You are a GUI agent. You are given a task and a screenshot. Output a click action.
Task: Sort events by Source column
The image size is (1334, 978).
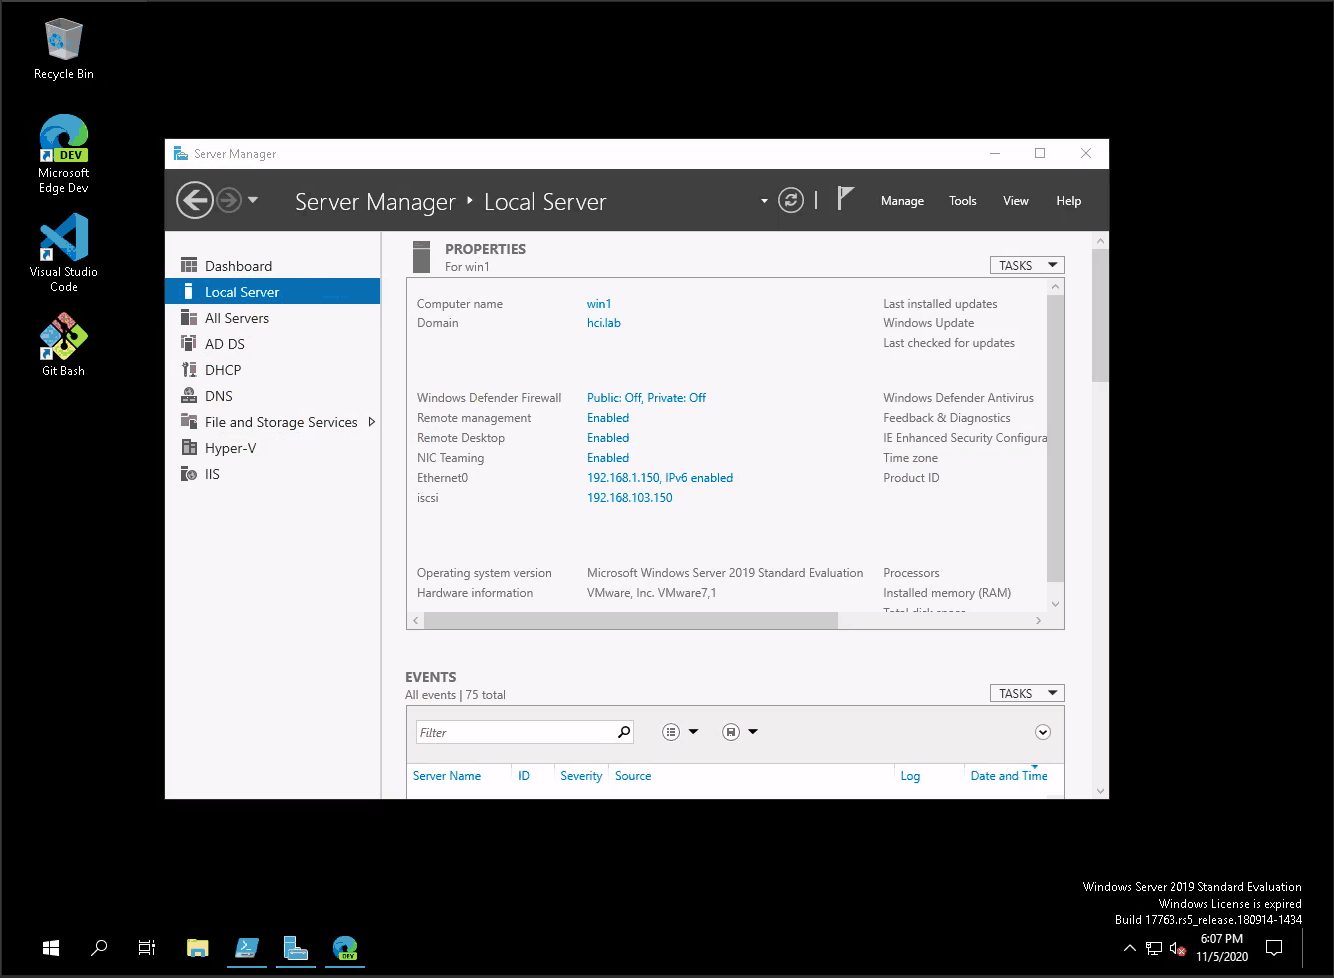click(633, 776)
